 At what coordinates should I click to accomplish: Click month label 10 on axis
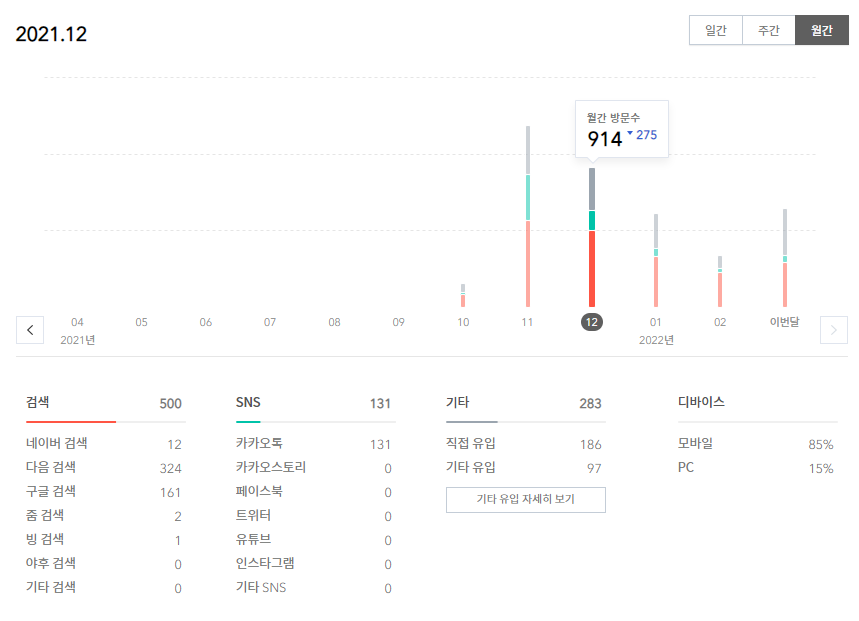[x=463, y=322]
